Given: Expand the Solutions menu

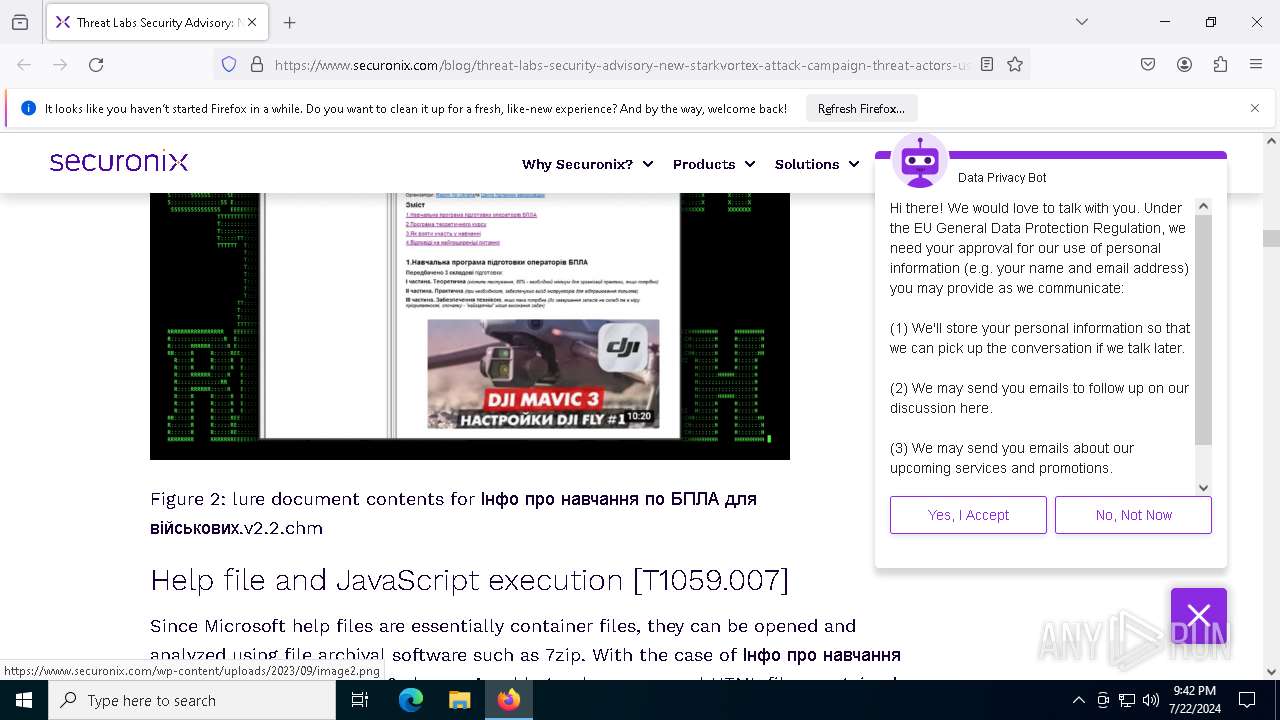Looking at the screenshot, I should [x=816, y=164].
